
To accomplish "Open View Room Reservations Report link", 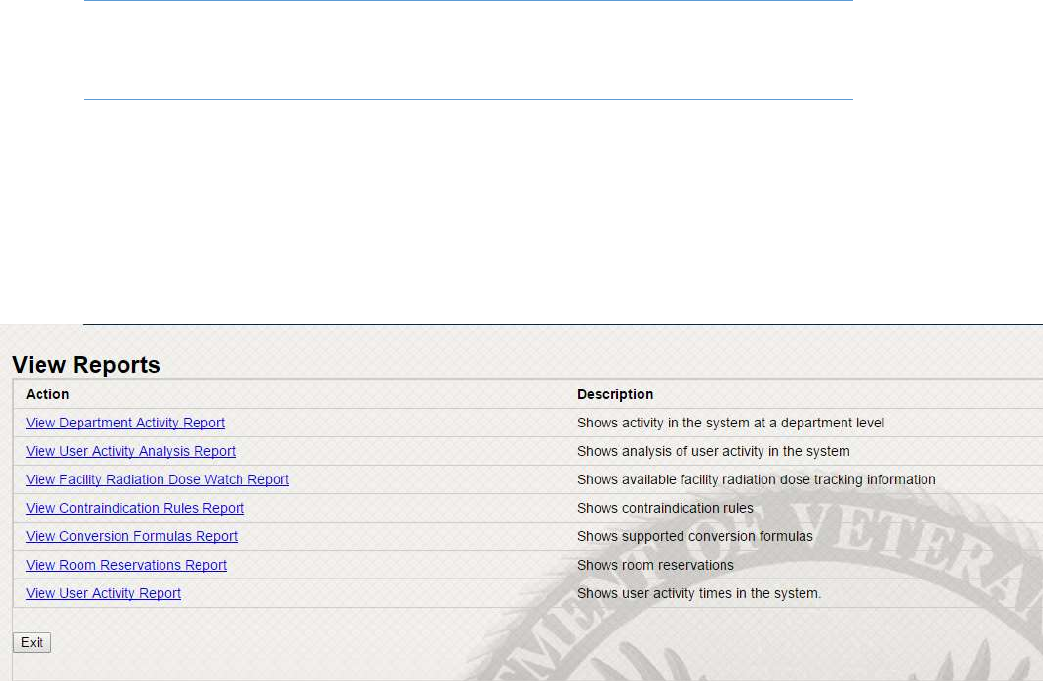I will click(126, 565).
